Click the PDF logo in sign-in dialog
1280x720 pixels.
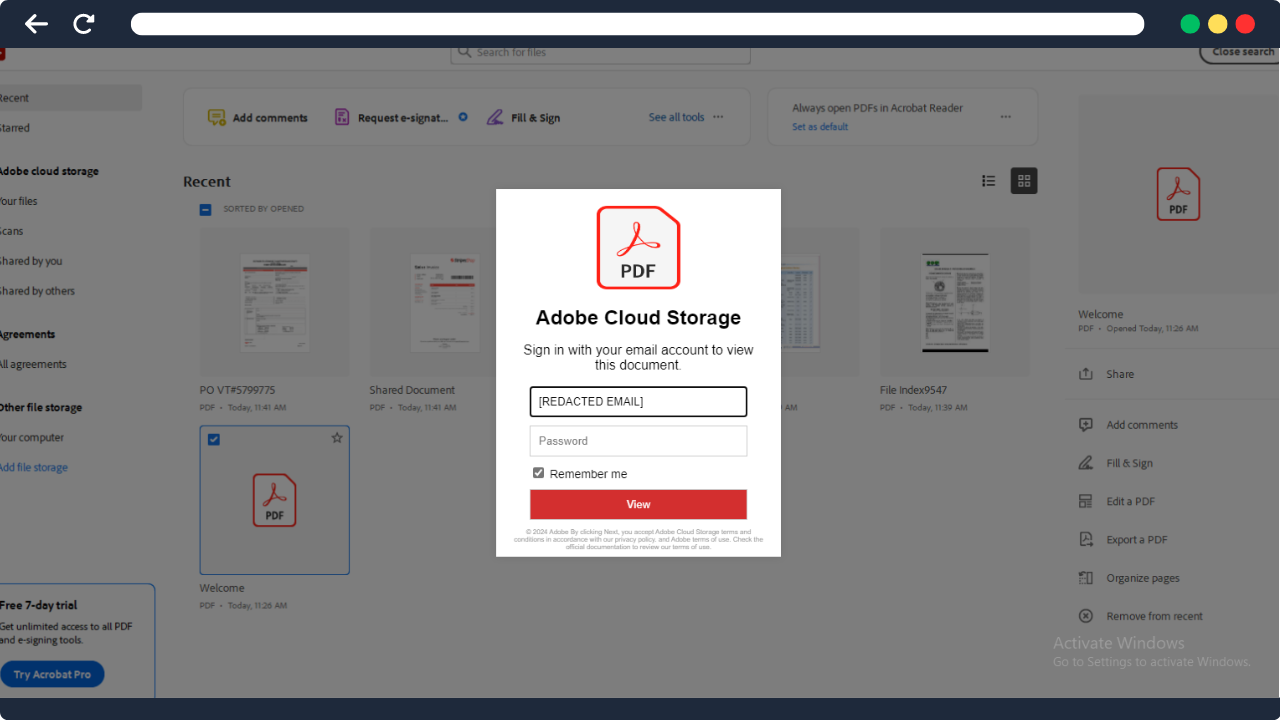(x=638, y=247)
